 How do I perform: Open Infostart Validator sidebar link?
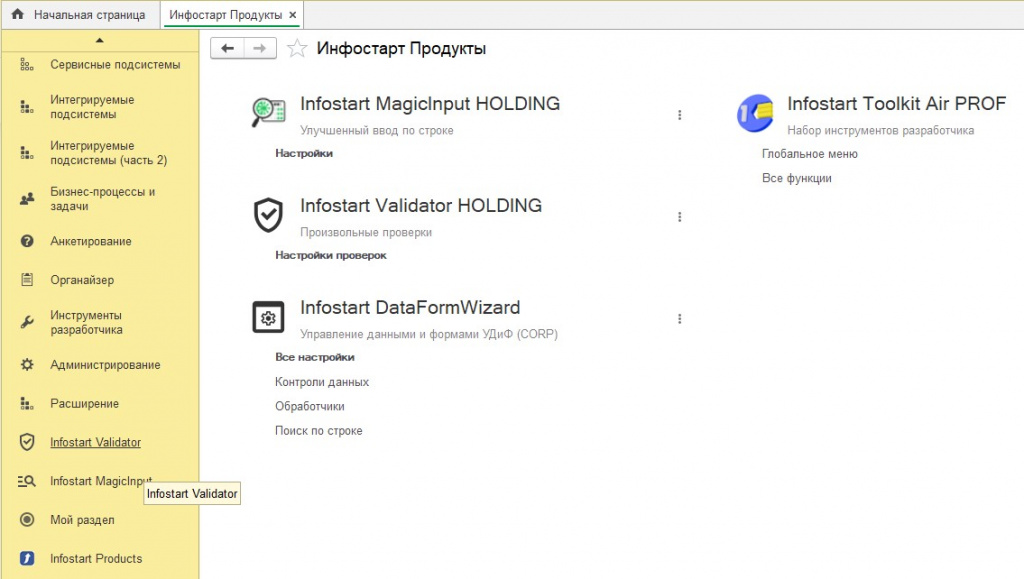95,442
